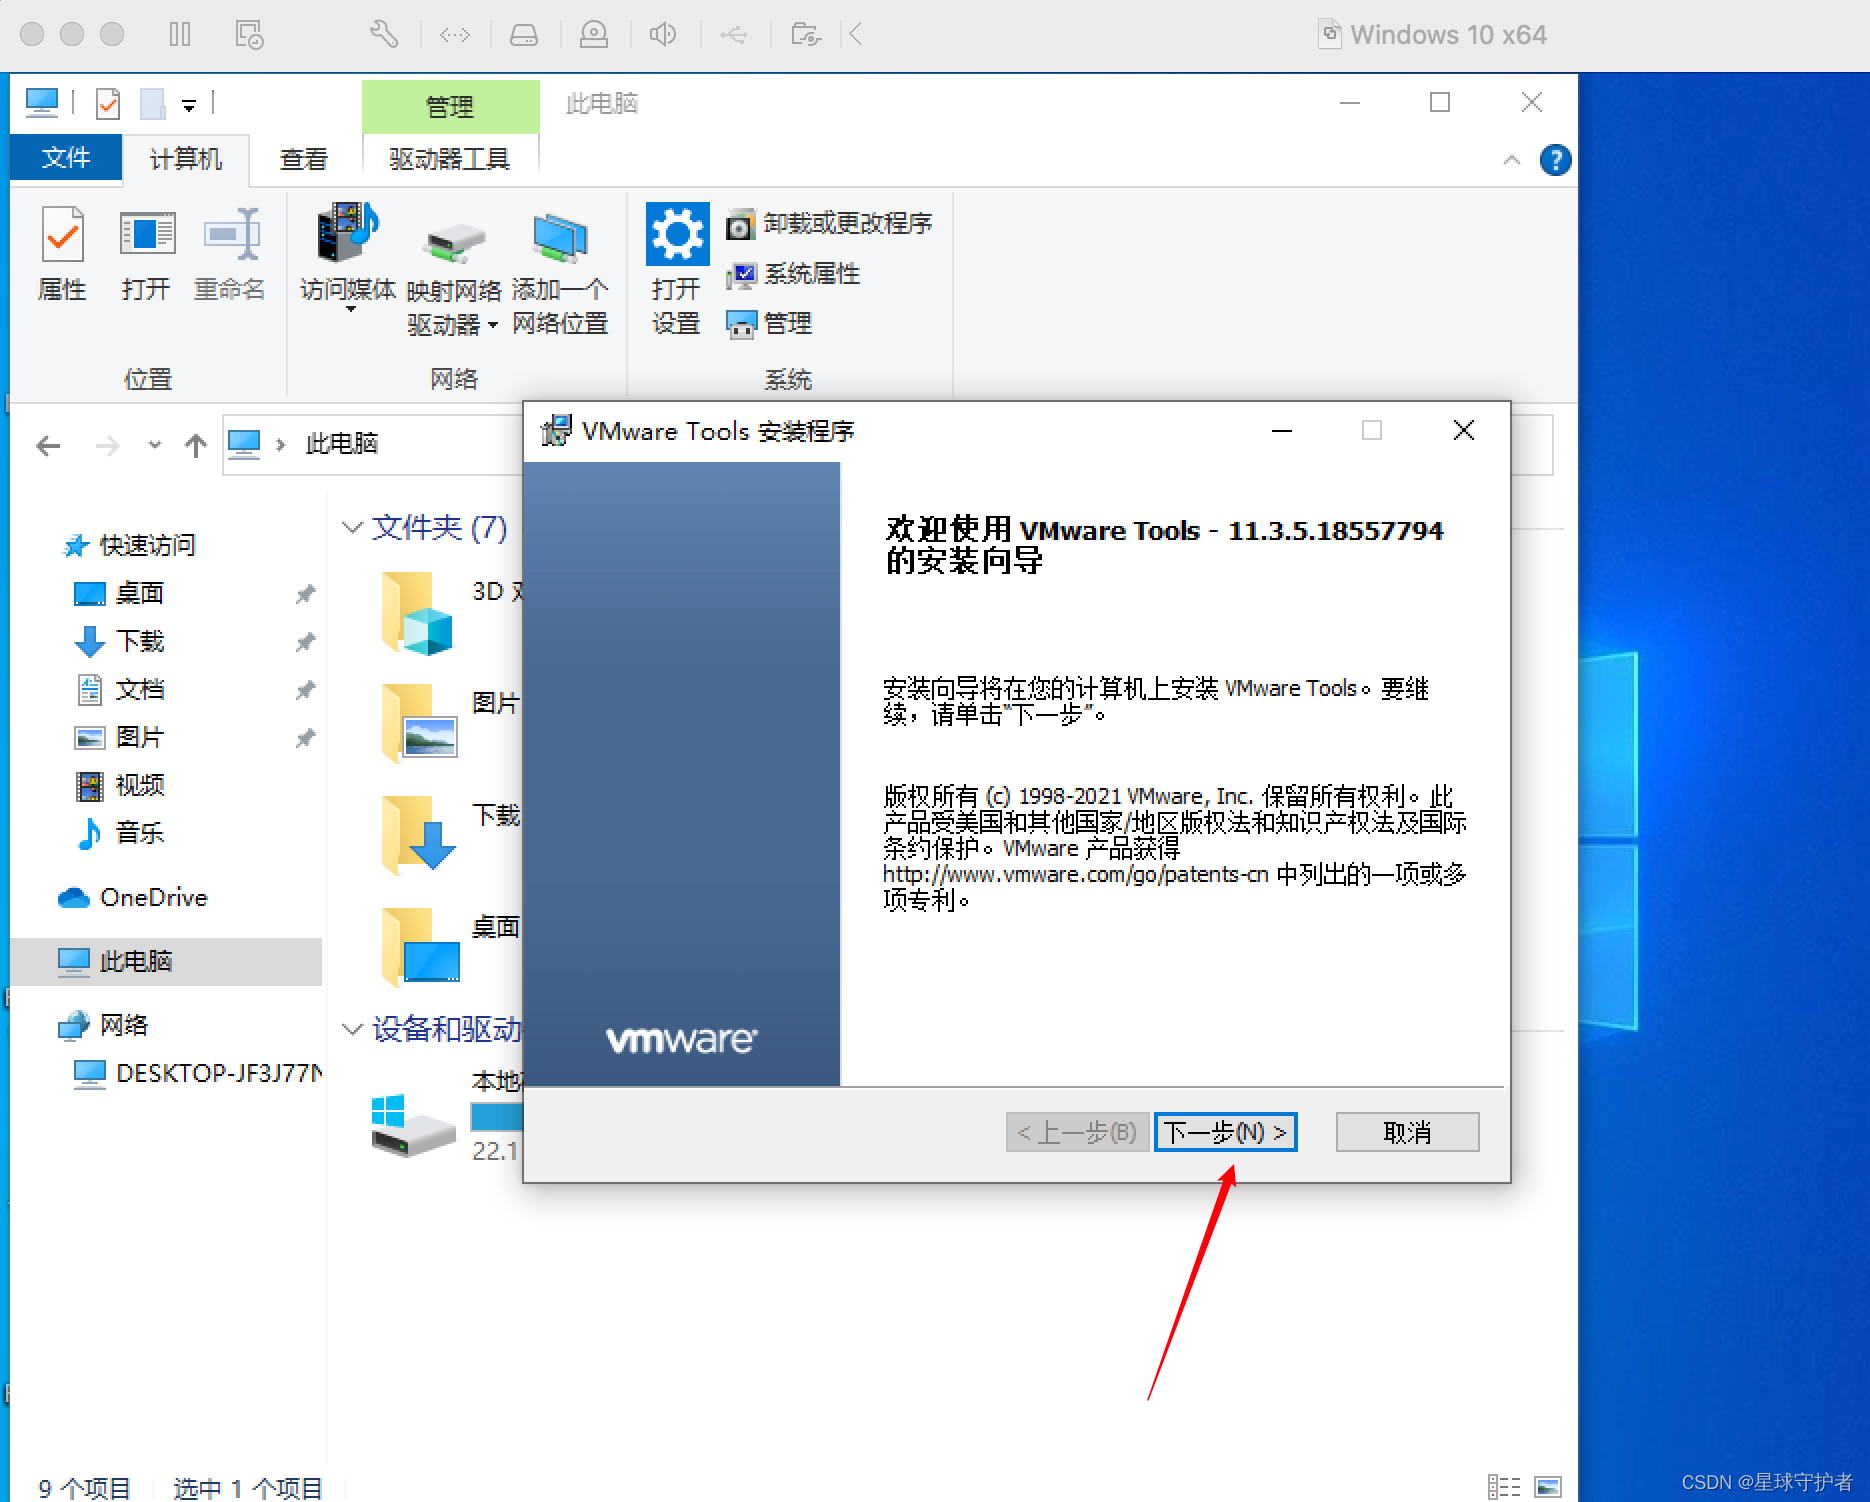Screen dimensions: 1870x1502
Task: Click the snapshot icon in VMware toolbar
Action: click(249, 35)
